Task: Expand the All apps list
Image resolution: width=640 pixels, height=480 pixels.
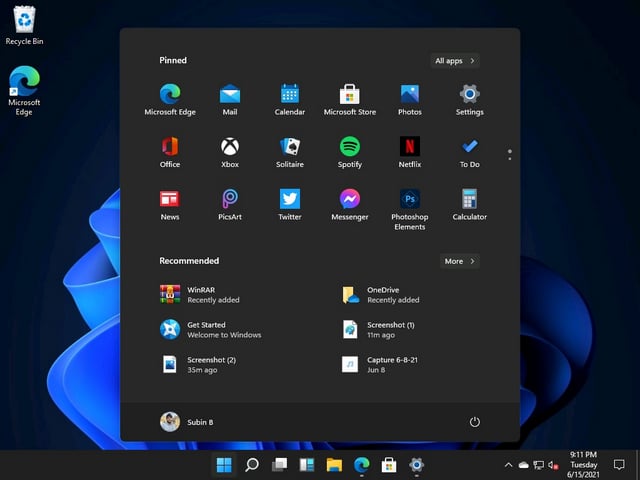Action: [x=455, y=61]
